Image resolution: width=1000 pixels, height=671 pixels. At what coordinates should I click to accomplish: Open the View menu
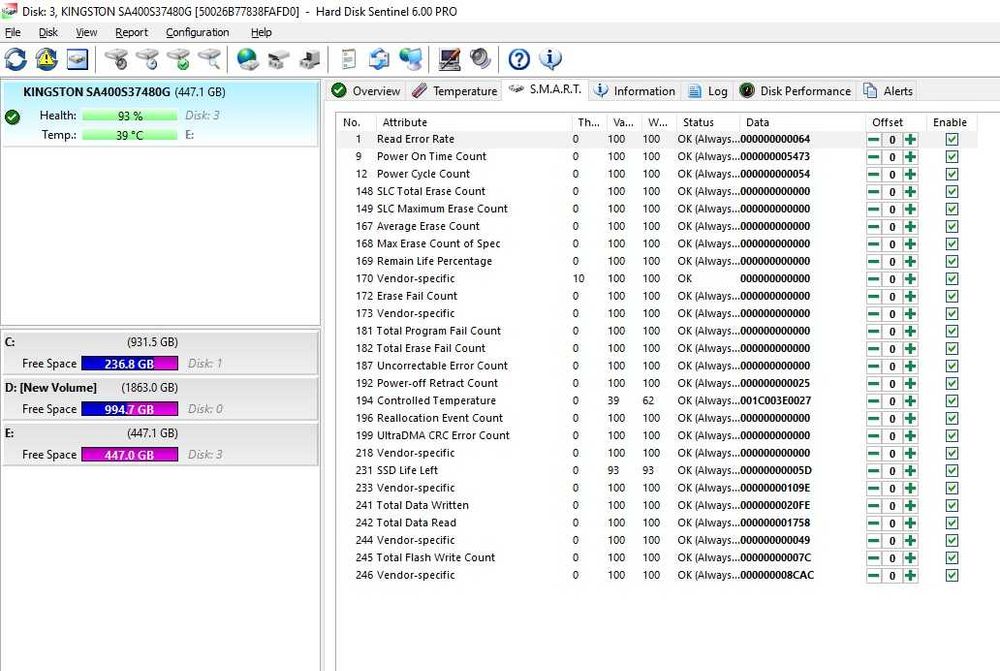click(x=86, y=32)
